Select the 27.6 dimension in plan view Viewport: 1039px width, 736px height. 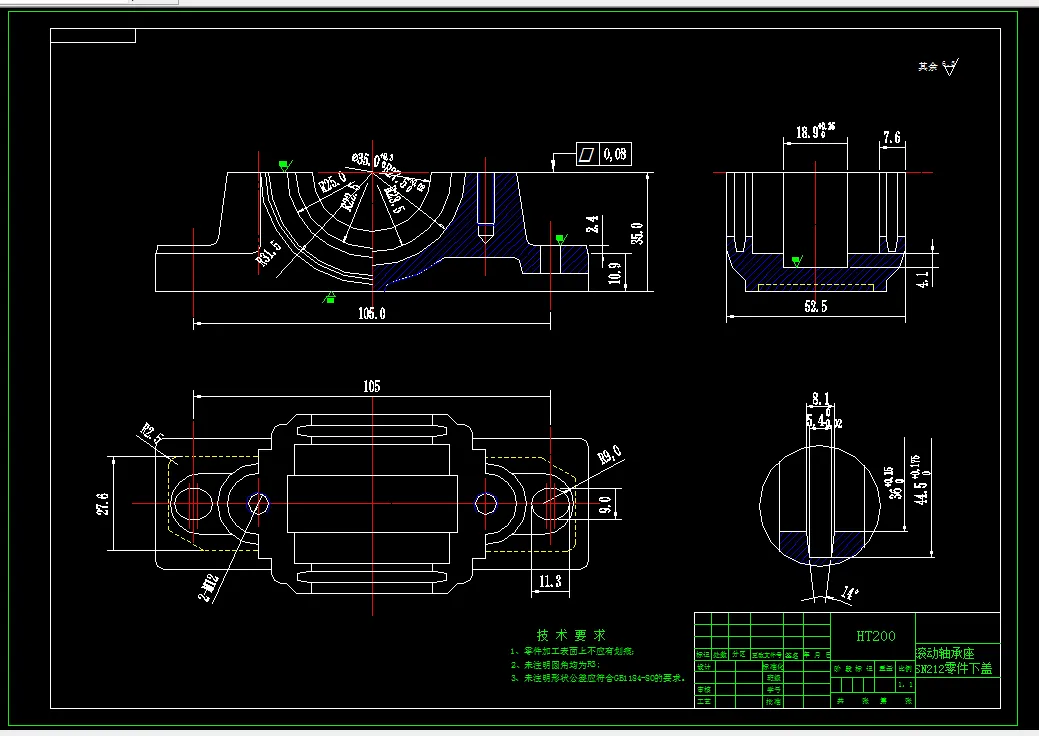[x=102, y=503]
